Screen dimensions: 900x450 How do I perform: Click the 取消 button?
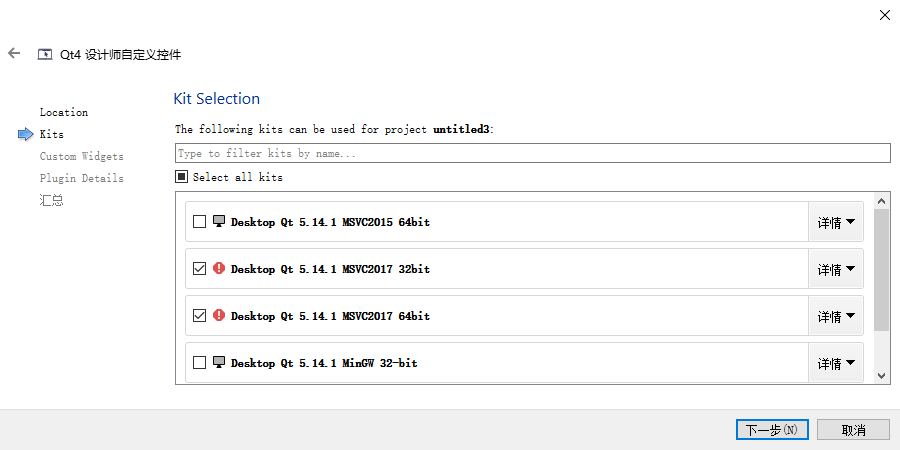click(853, 429)
